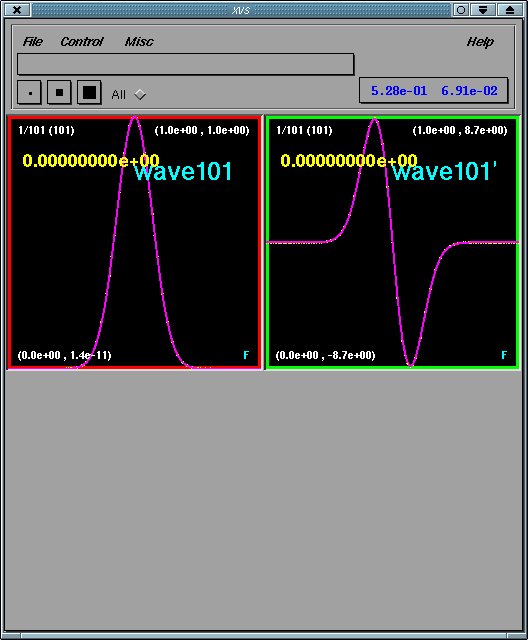Click the 1/101 (101) frame counter in wave101

click(46, 130)
